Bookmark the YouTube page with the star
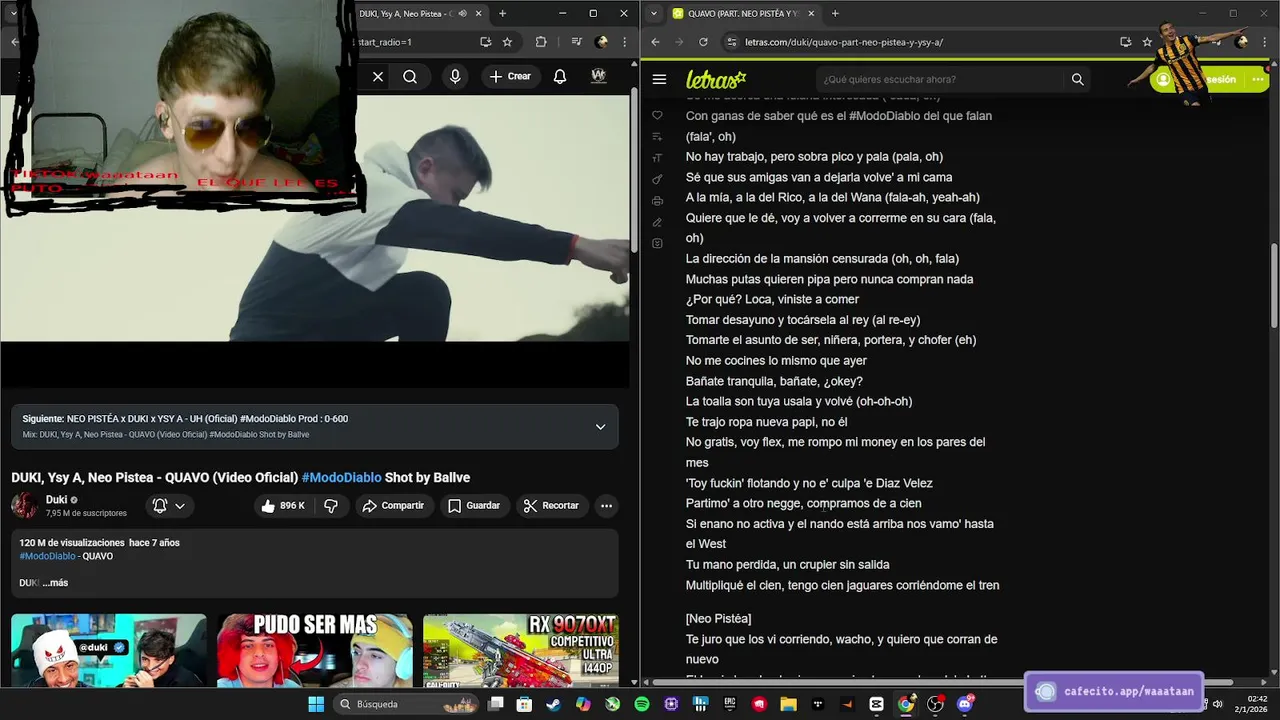Viewport: 1280px width, 720px height. tap(507, 42)
